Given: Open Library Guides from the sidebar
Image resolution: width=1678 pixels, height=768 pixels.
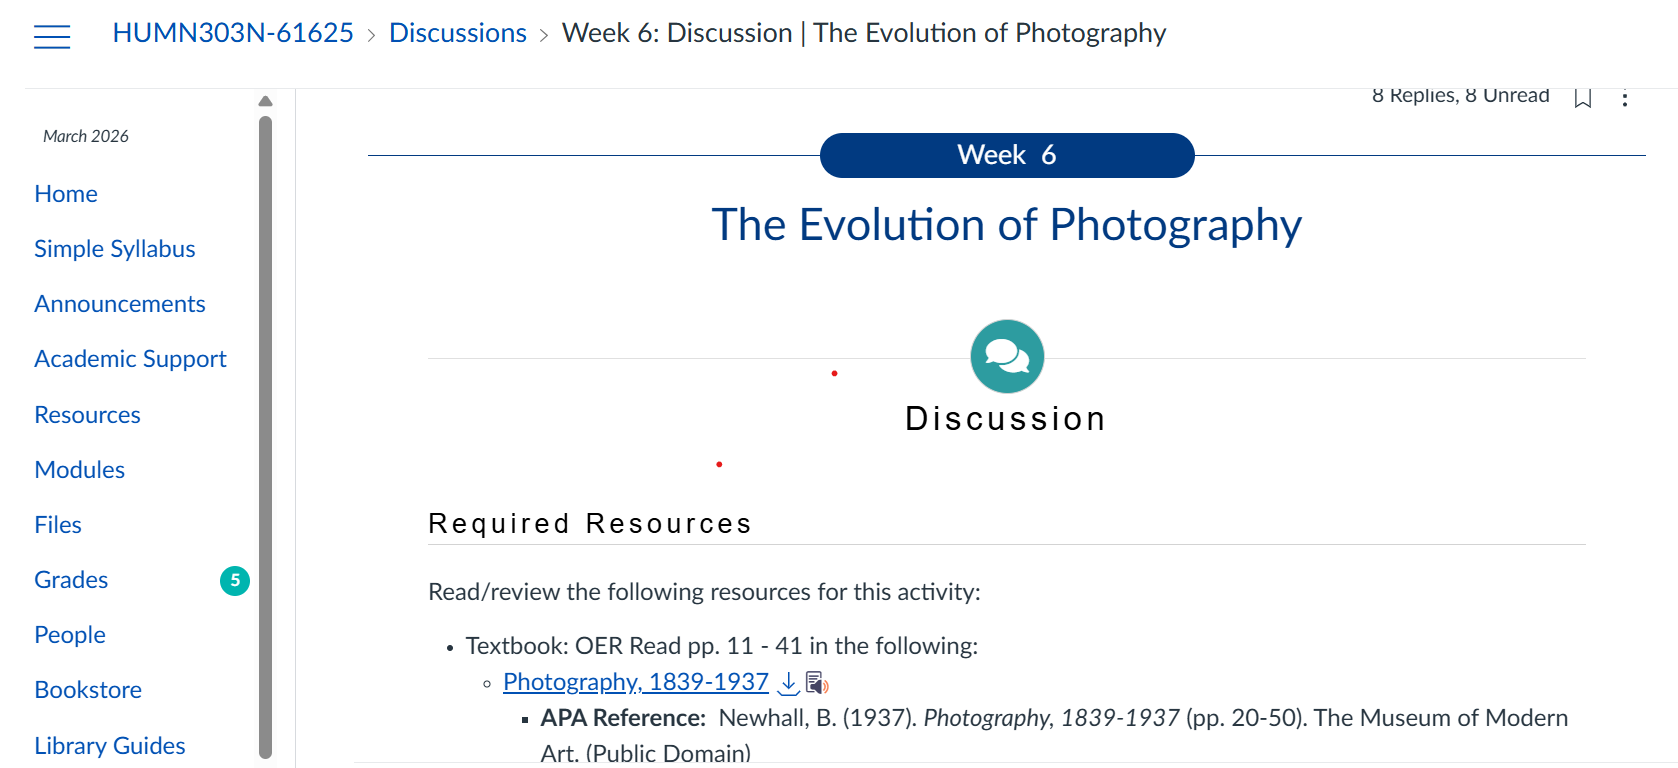Looking at the screenshot, I should click(109, 745).
